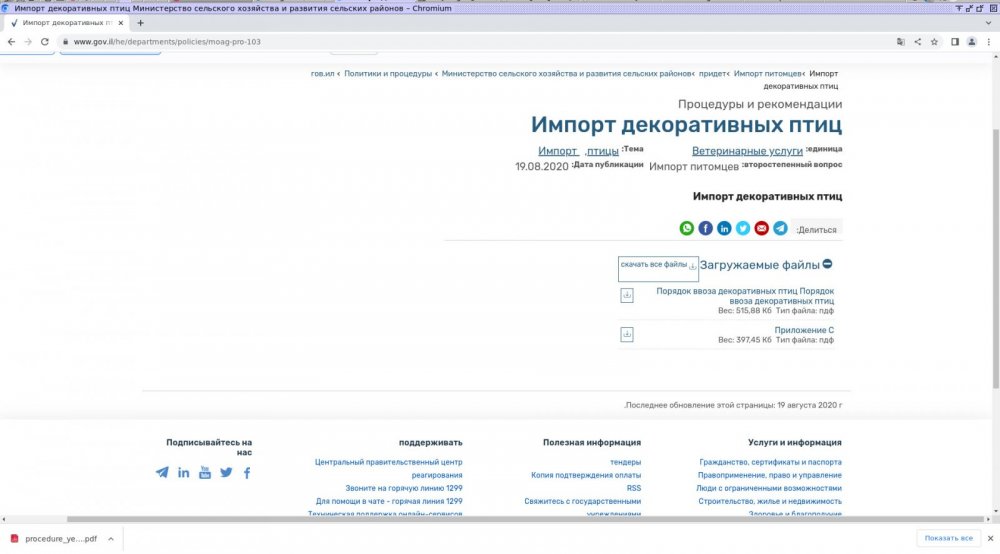Share page via WhatsApp icon
The image size is (1000, 554).
[x=687, y=228]
